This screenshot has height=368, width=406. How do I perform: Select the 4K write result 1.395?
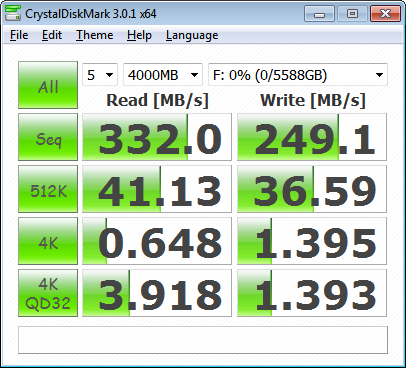312,241
